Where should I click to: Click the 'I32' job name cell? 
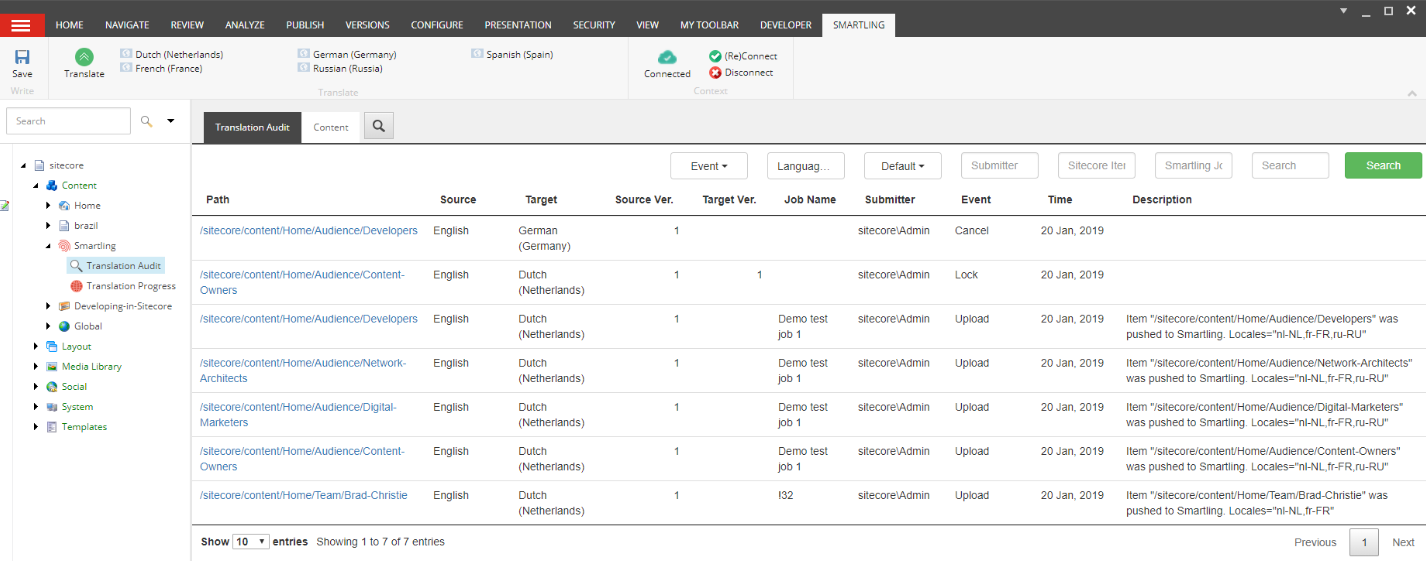[x=786, y=495]
